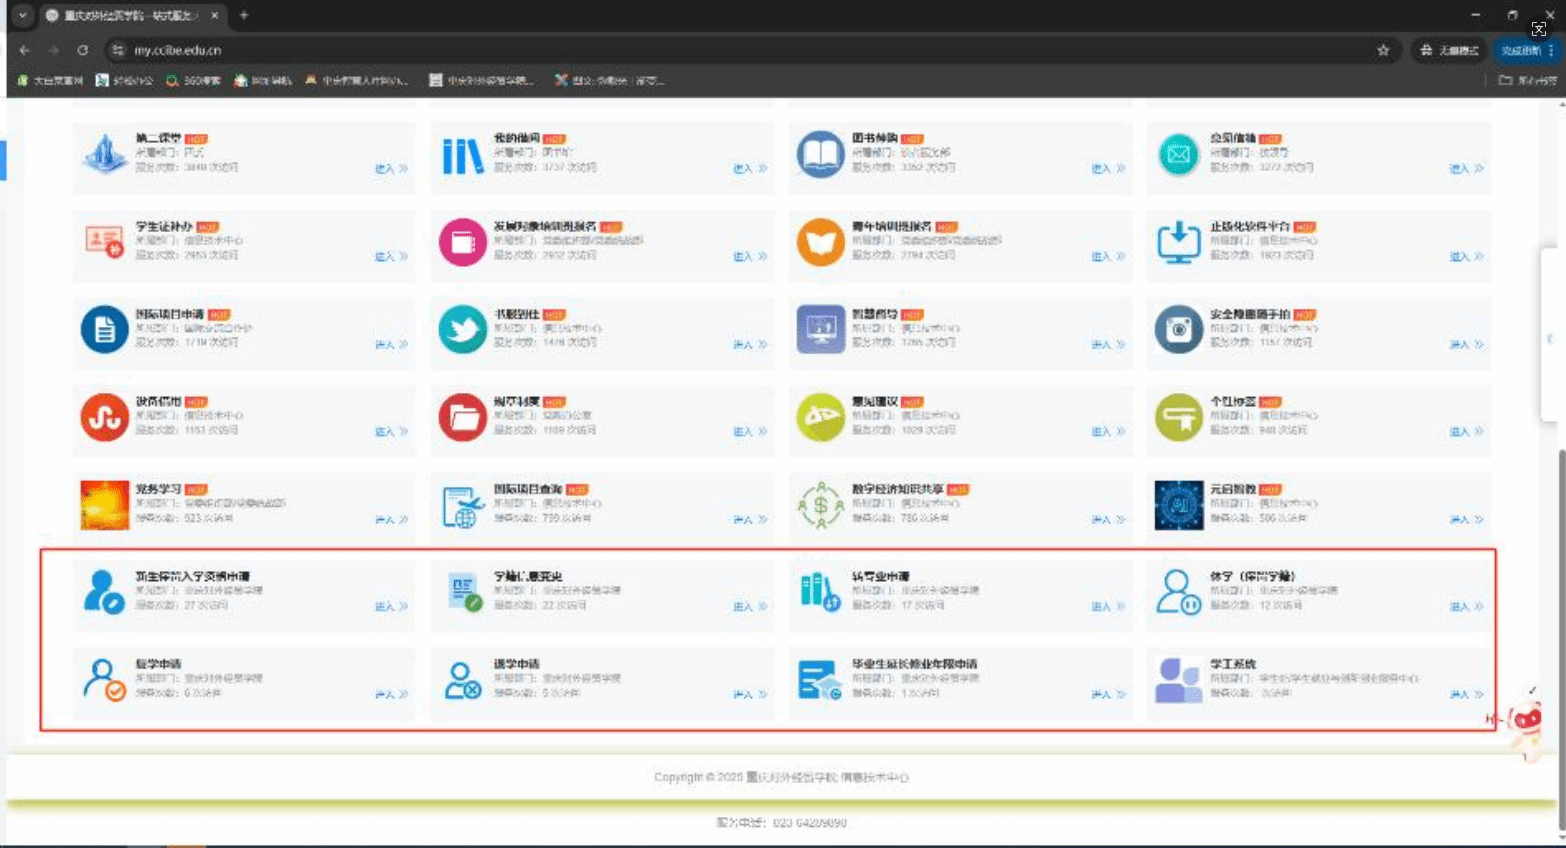
Task: Open the 退学申请 service title
Action: 516,664
